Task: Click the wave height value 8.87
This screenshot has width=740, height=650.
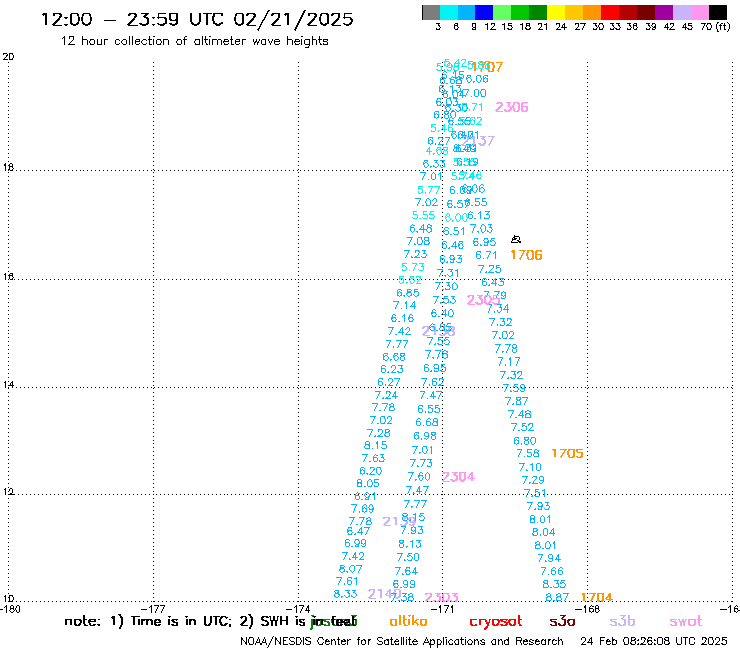Action: click(x=557, y=597)
